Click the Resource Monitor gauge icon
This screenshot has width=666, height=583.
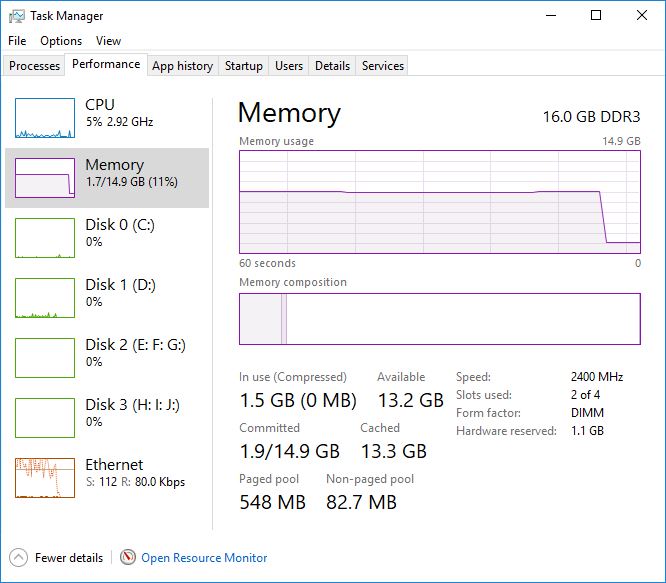point(128,557)
